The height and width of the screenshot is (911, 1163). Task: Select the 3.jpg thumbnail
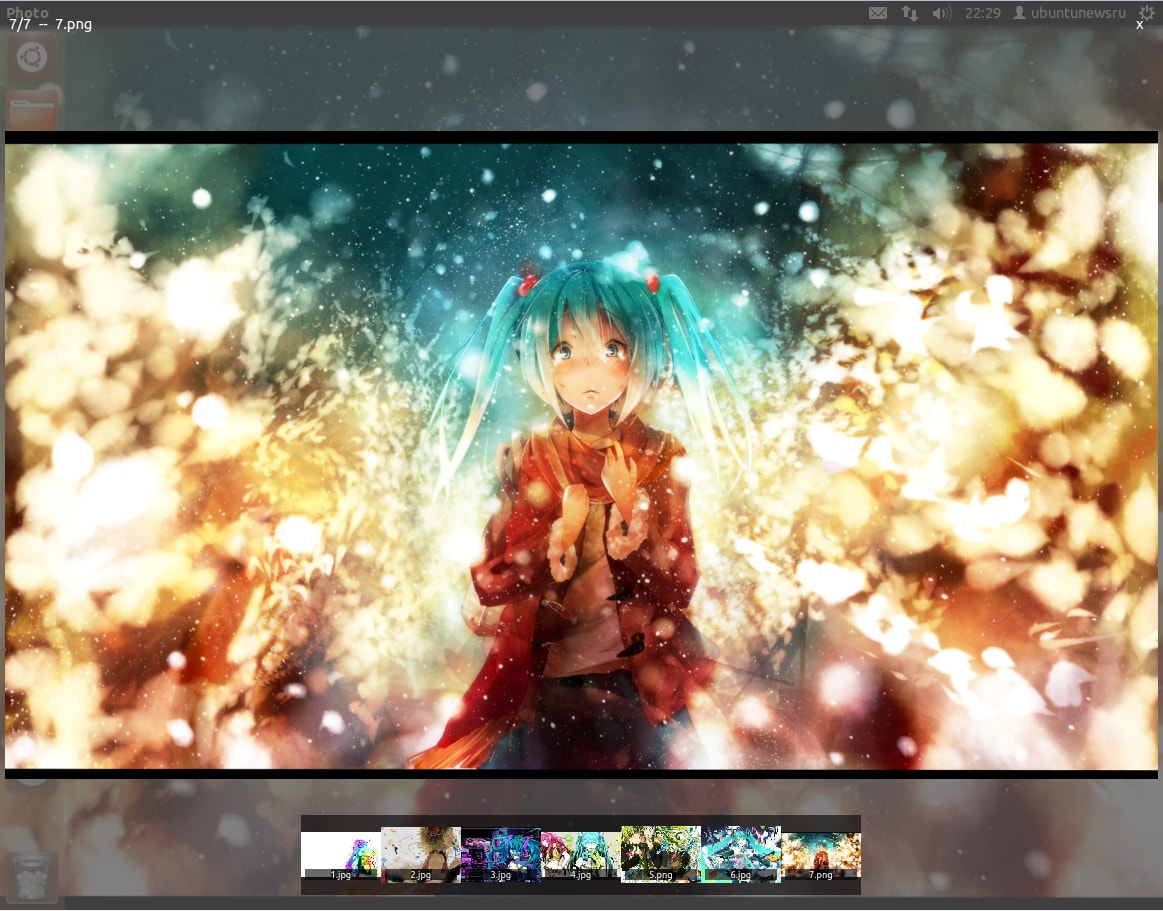(501, 855)
